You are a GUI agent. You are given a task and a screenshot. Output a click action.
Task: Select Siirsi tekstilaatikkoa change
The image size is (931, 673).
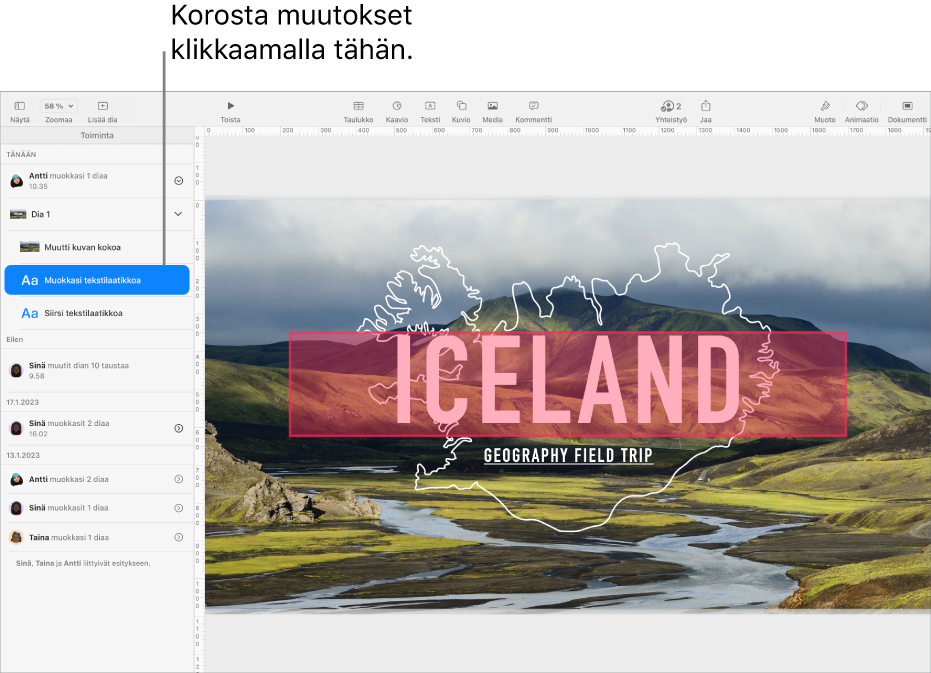(99, 313)
